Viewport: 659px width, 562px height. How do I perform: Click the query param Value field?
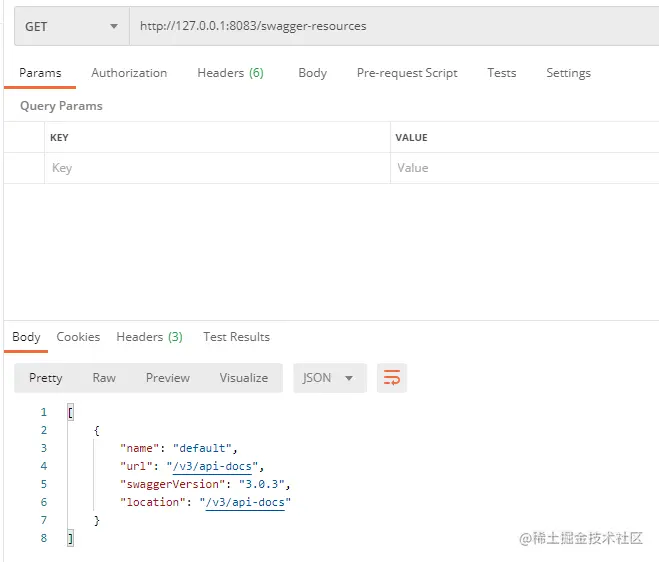(520, 168)
